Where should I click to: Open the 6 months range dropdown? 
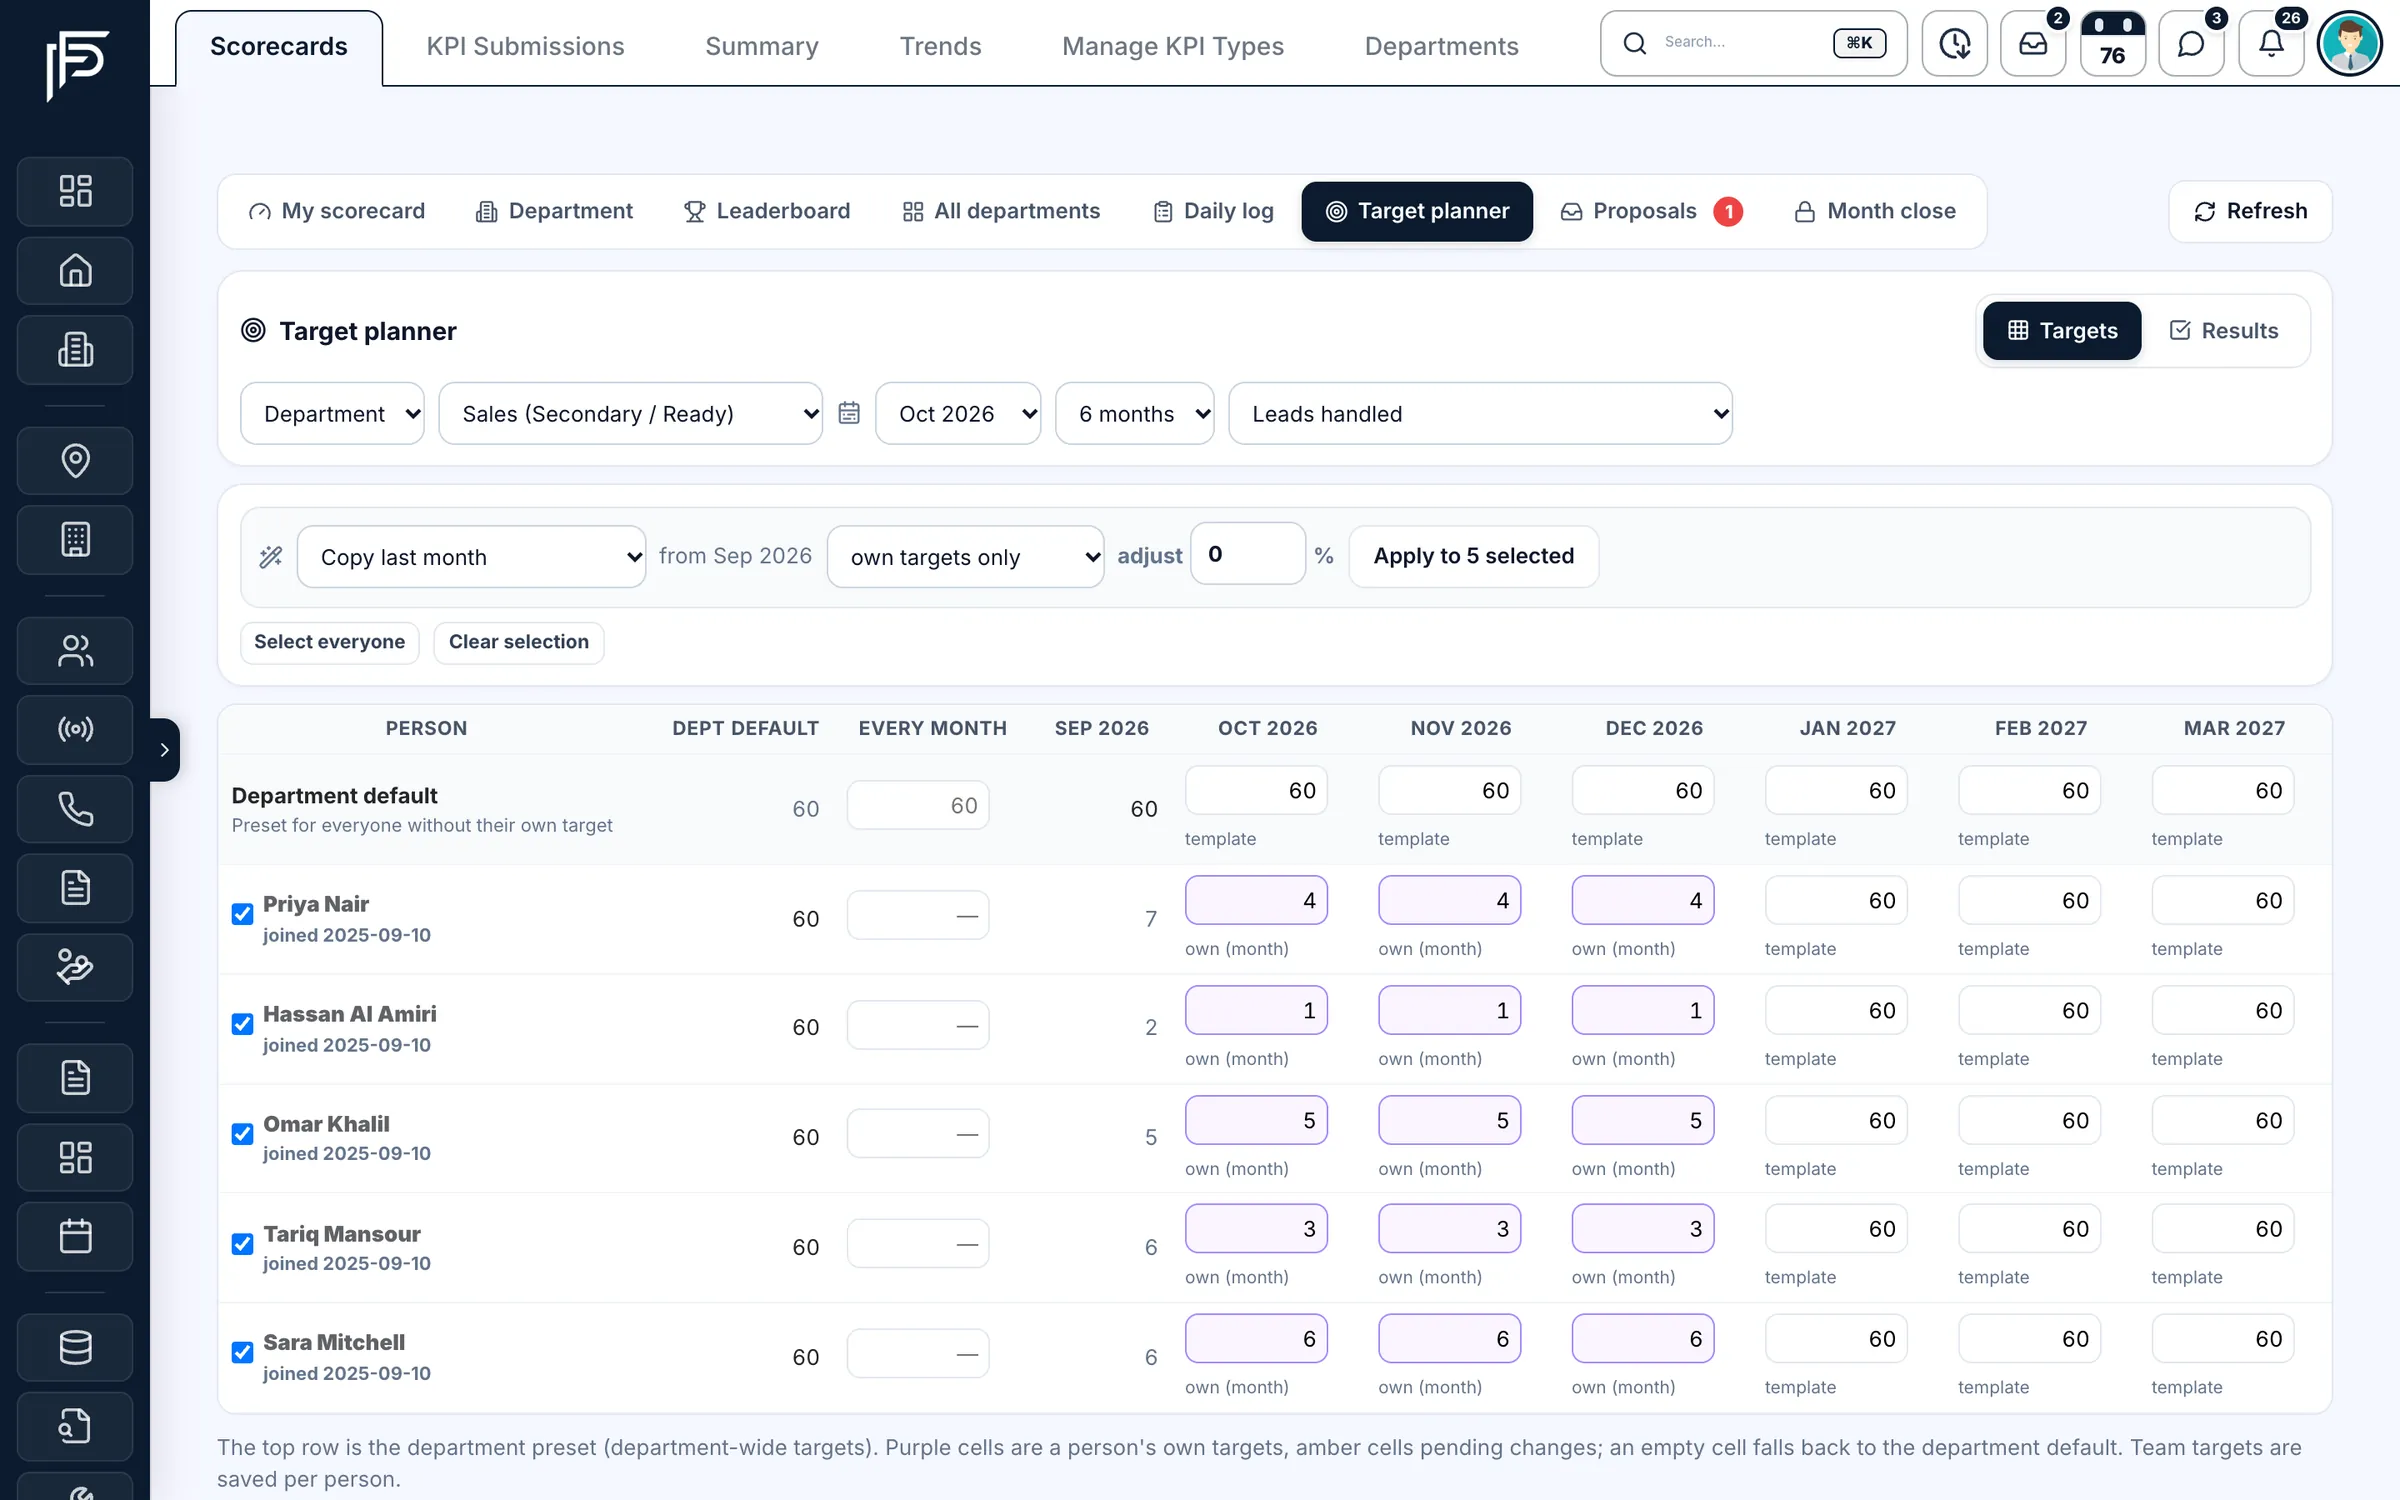coord(1135,413)
